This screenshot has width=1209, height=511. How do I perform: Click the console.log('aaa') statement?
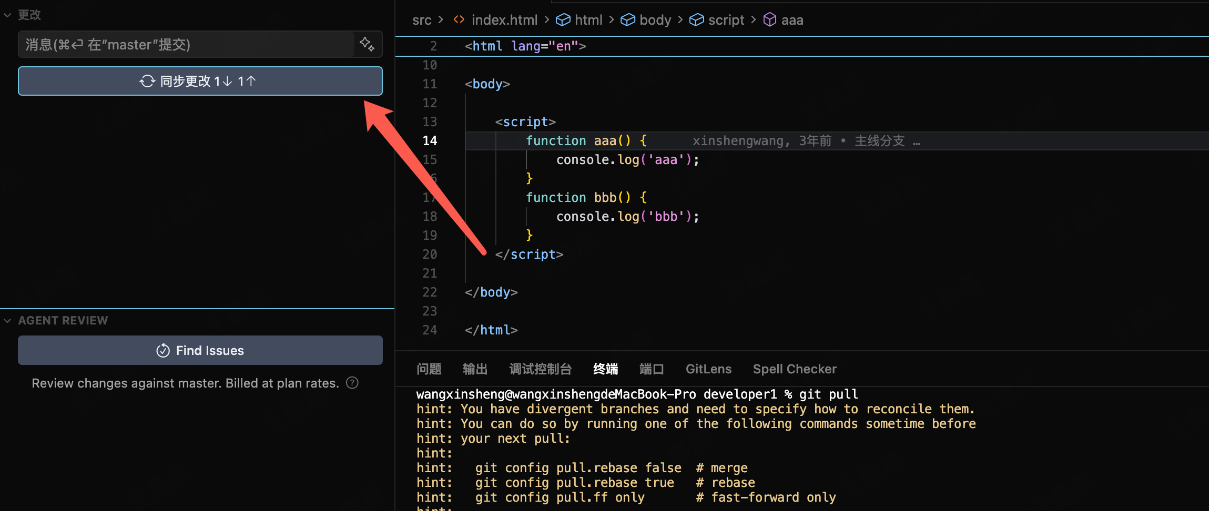click(628, 160)
